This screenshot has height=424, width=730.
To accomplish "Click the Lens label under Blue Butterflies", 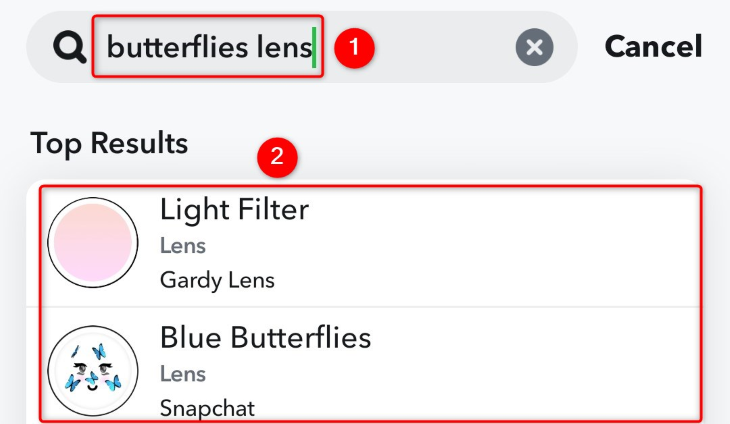I will click(183, 374).
